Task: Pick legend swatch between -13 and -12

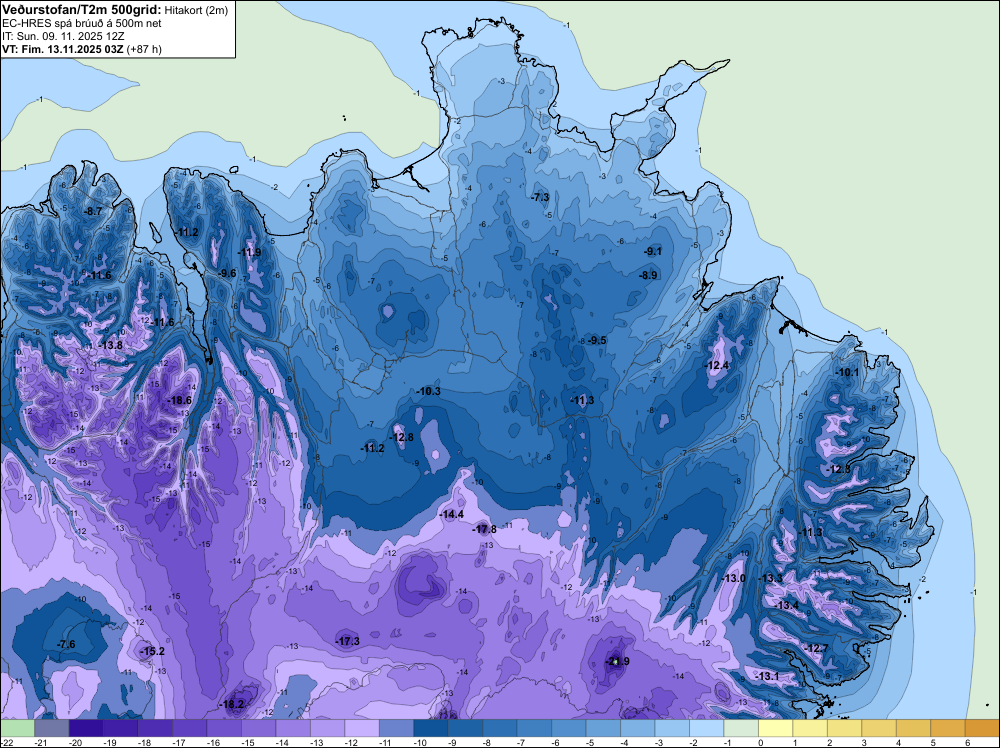Action: click(x=327, y=728)
